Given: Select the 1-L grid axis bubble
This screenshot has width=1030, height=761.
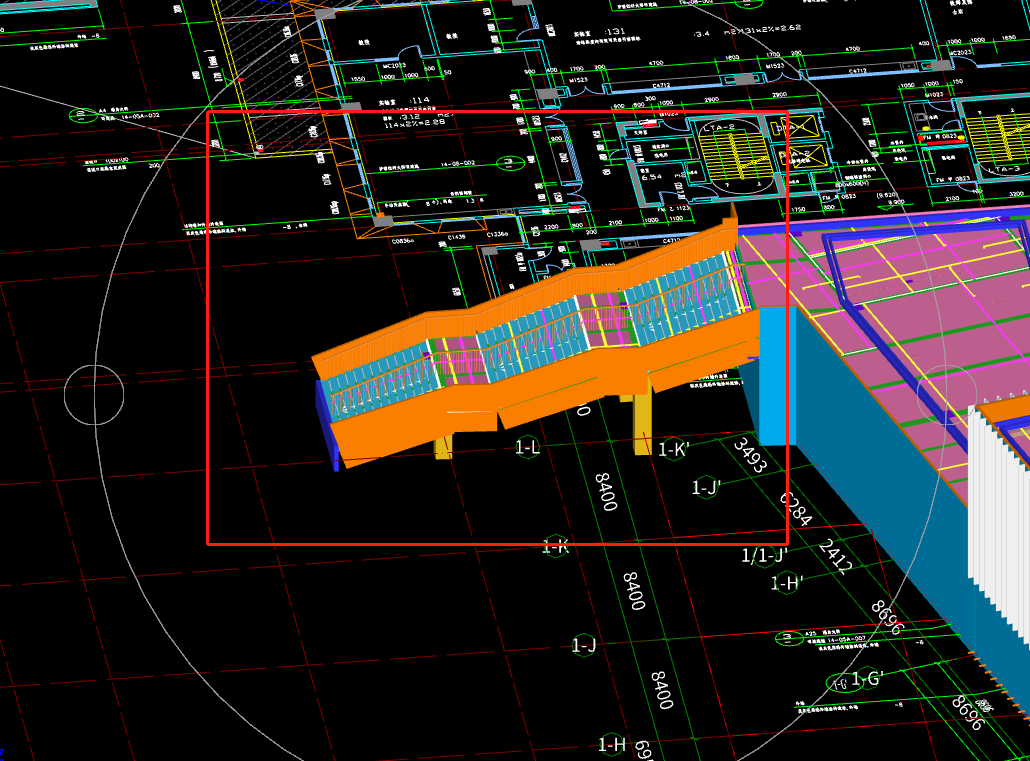Looking at the screenshot, I should [527, 448].
